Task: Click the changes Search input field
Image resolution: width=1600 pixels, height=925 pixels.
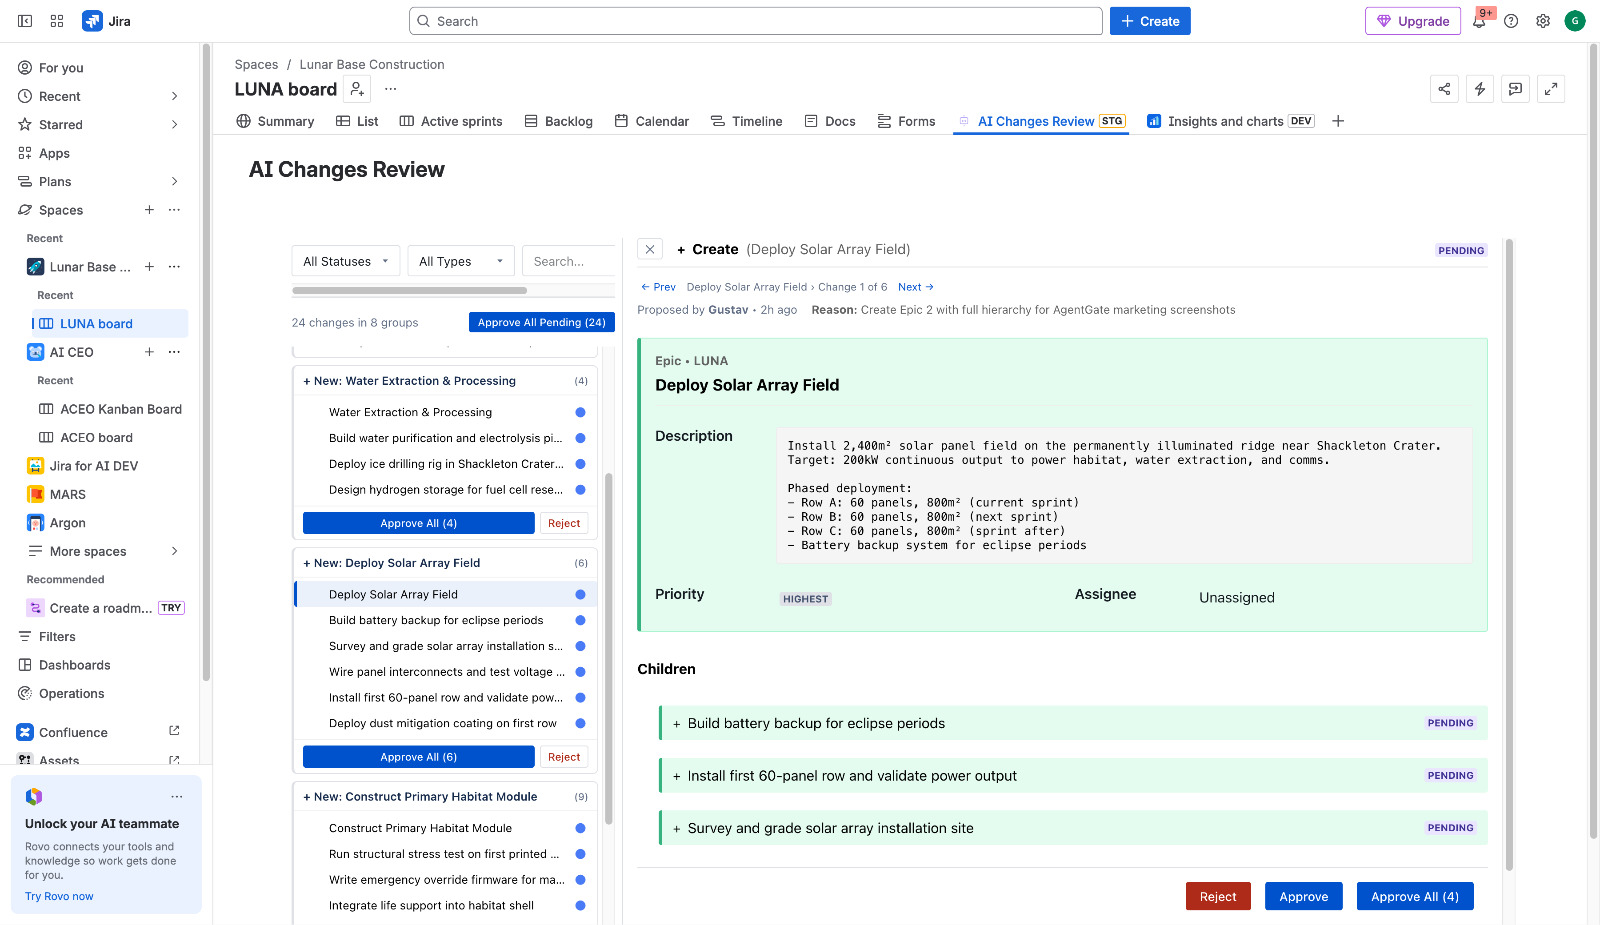Action: coord(568,261)
